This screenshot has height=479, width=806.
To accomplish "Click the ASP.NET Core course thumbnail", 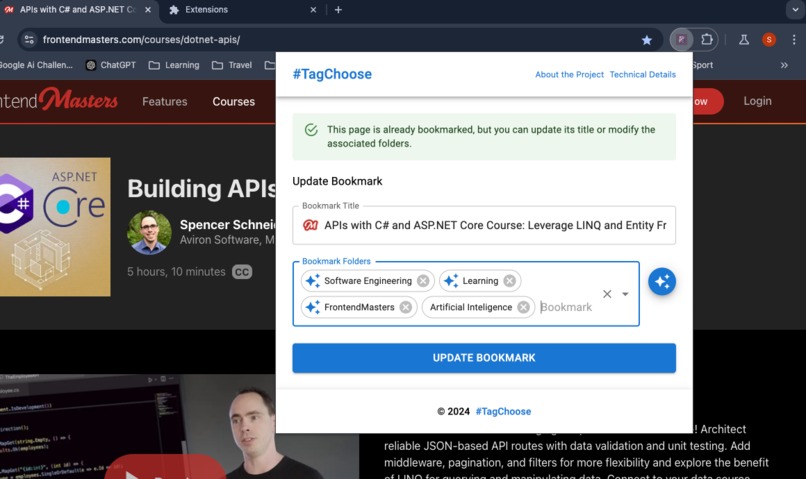I will [x=55, y=227].
